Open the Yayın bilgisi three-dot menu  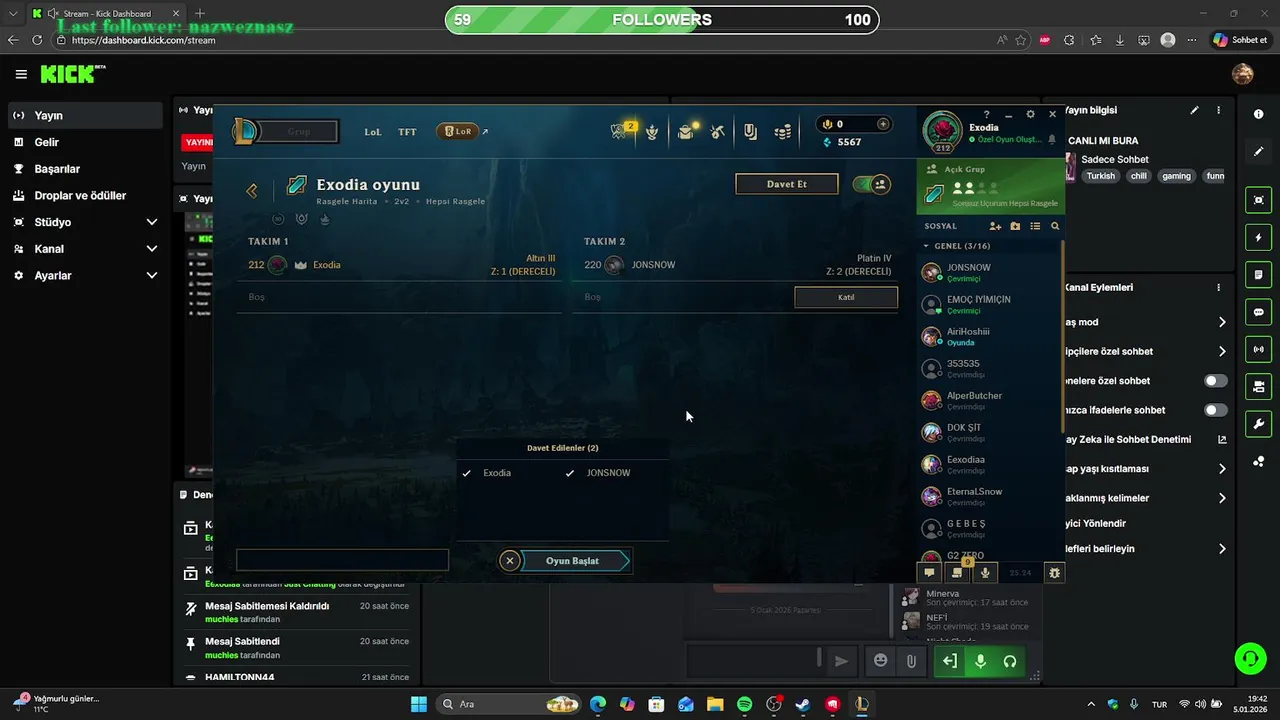point(1218,110)
